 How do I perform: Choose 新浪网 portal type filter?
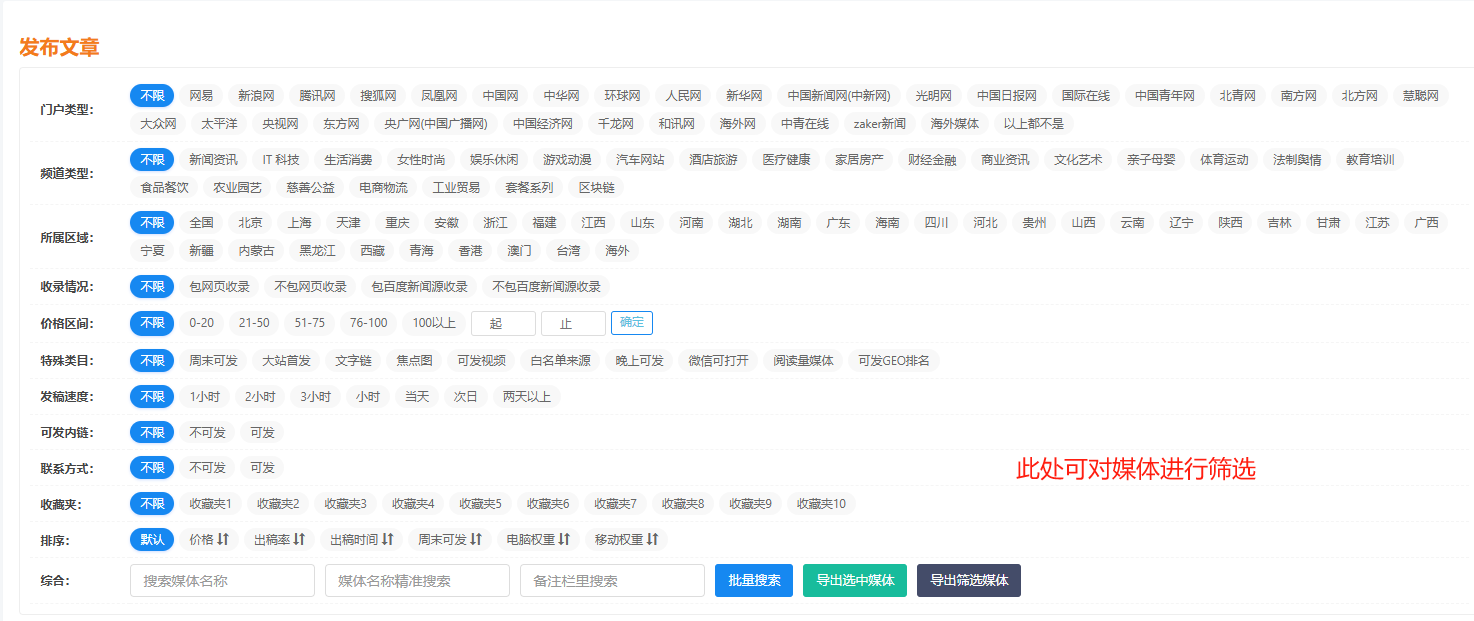(256, 96)
